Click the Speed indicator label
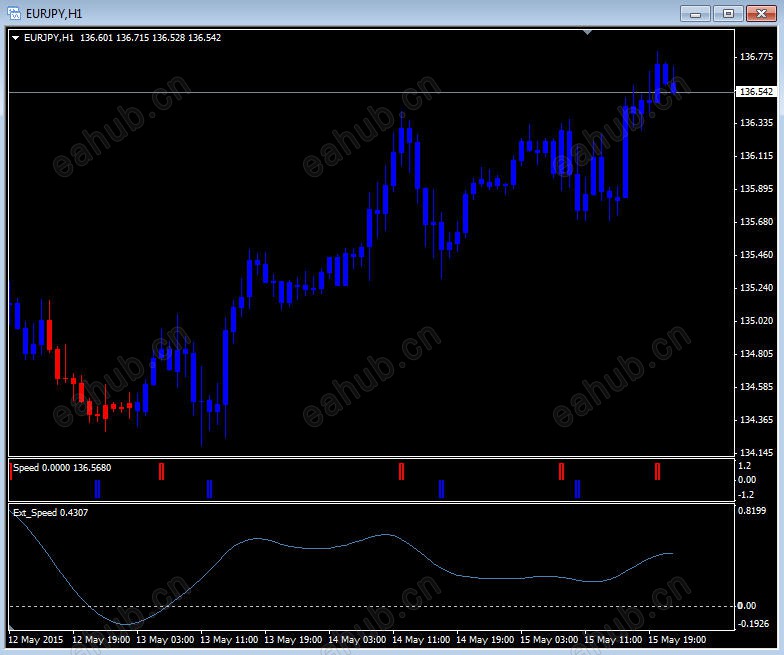 tap(62, 468)
